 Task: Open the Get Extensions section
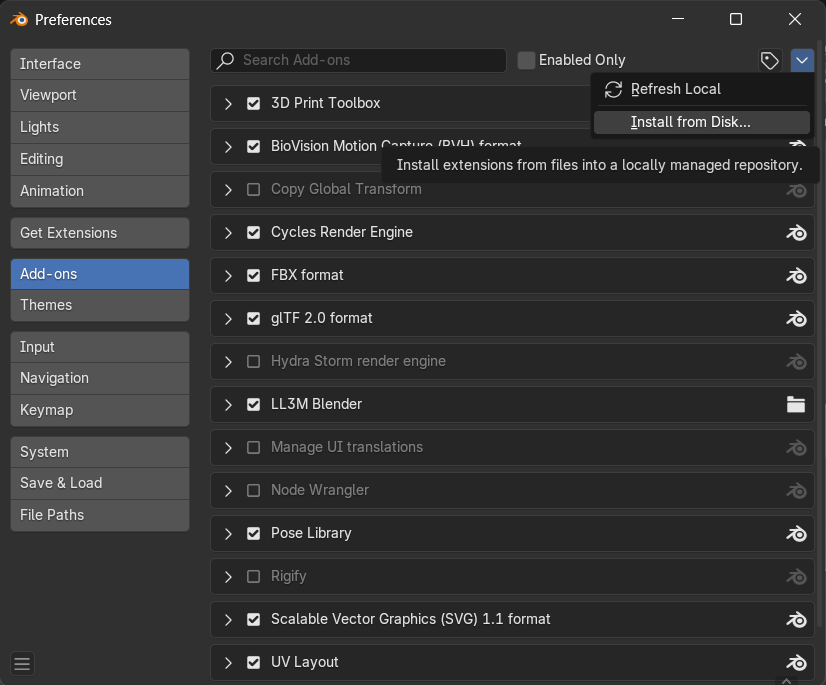click(x=100, y=233)
